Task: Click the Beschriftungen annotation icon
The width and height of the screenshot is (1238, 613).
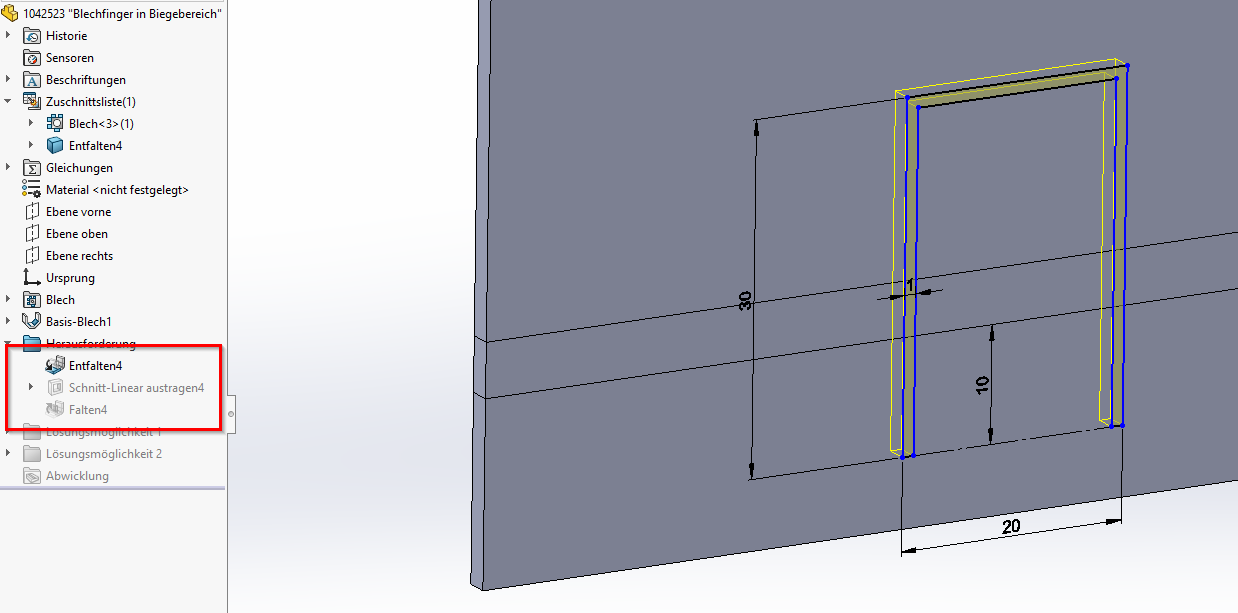Action: pyautogui.click(x=32, y=80)
